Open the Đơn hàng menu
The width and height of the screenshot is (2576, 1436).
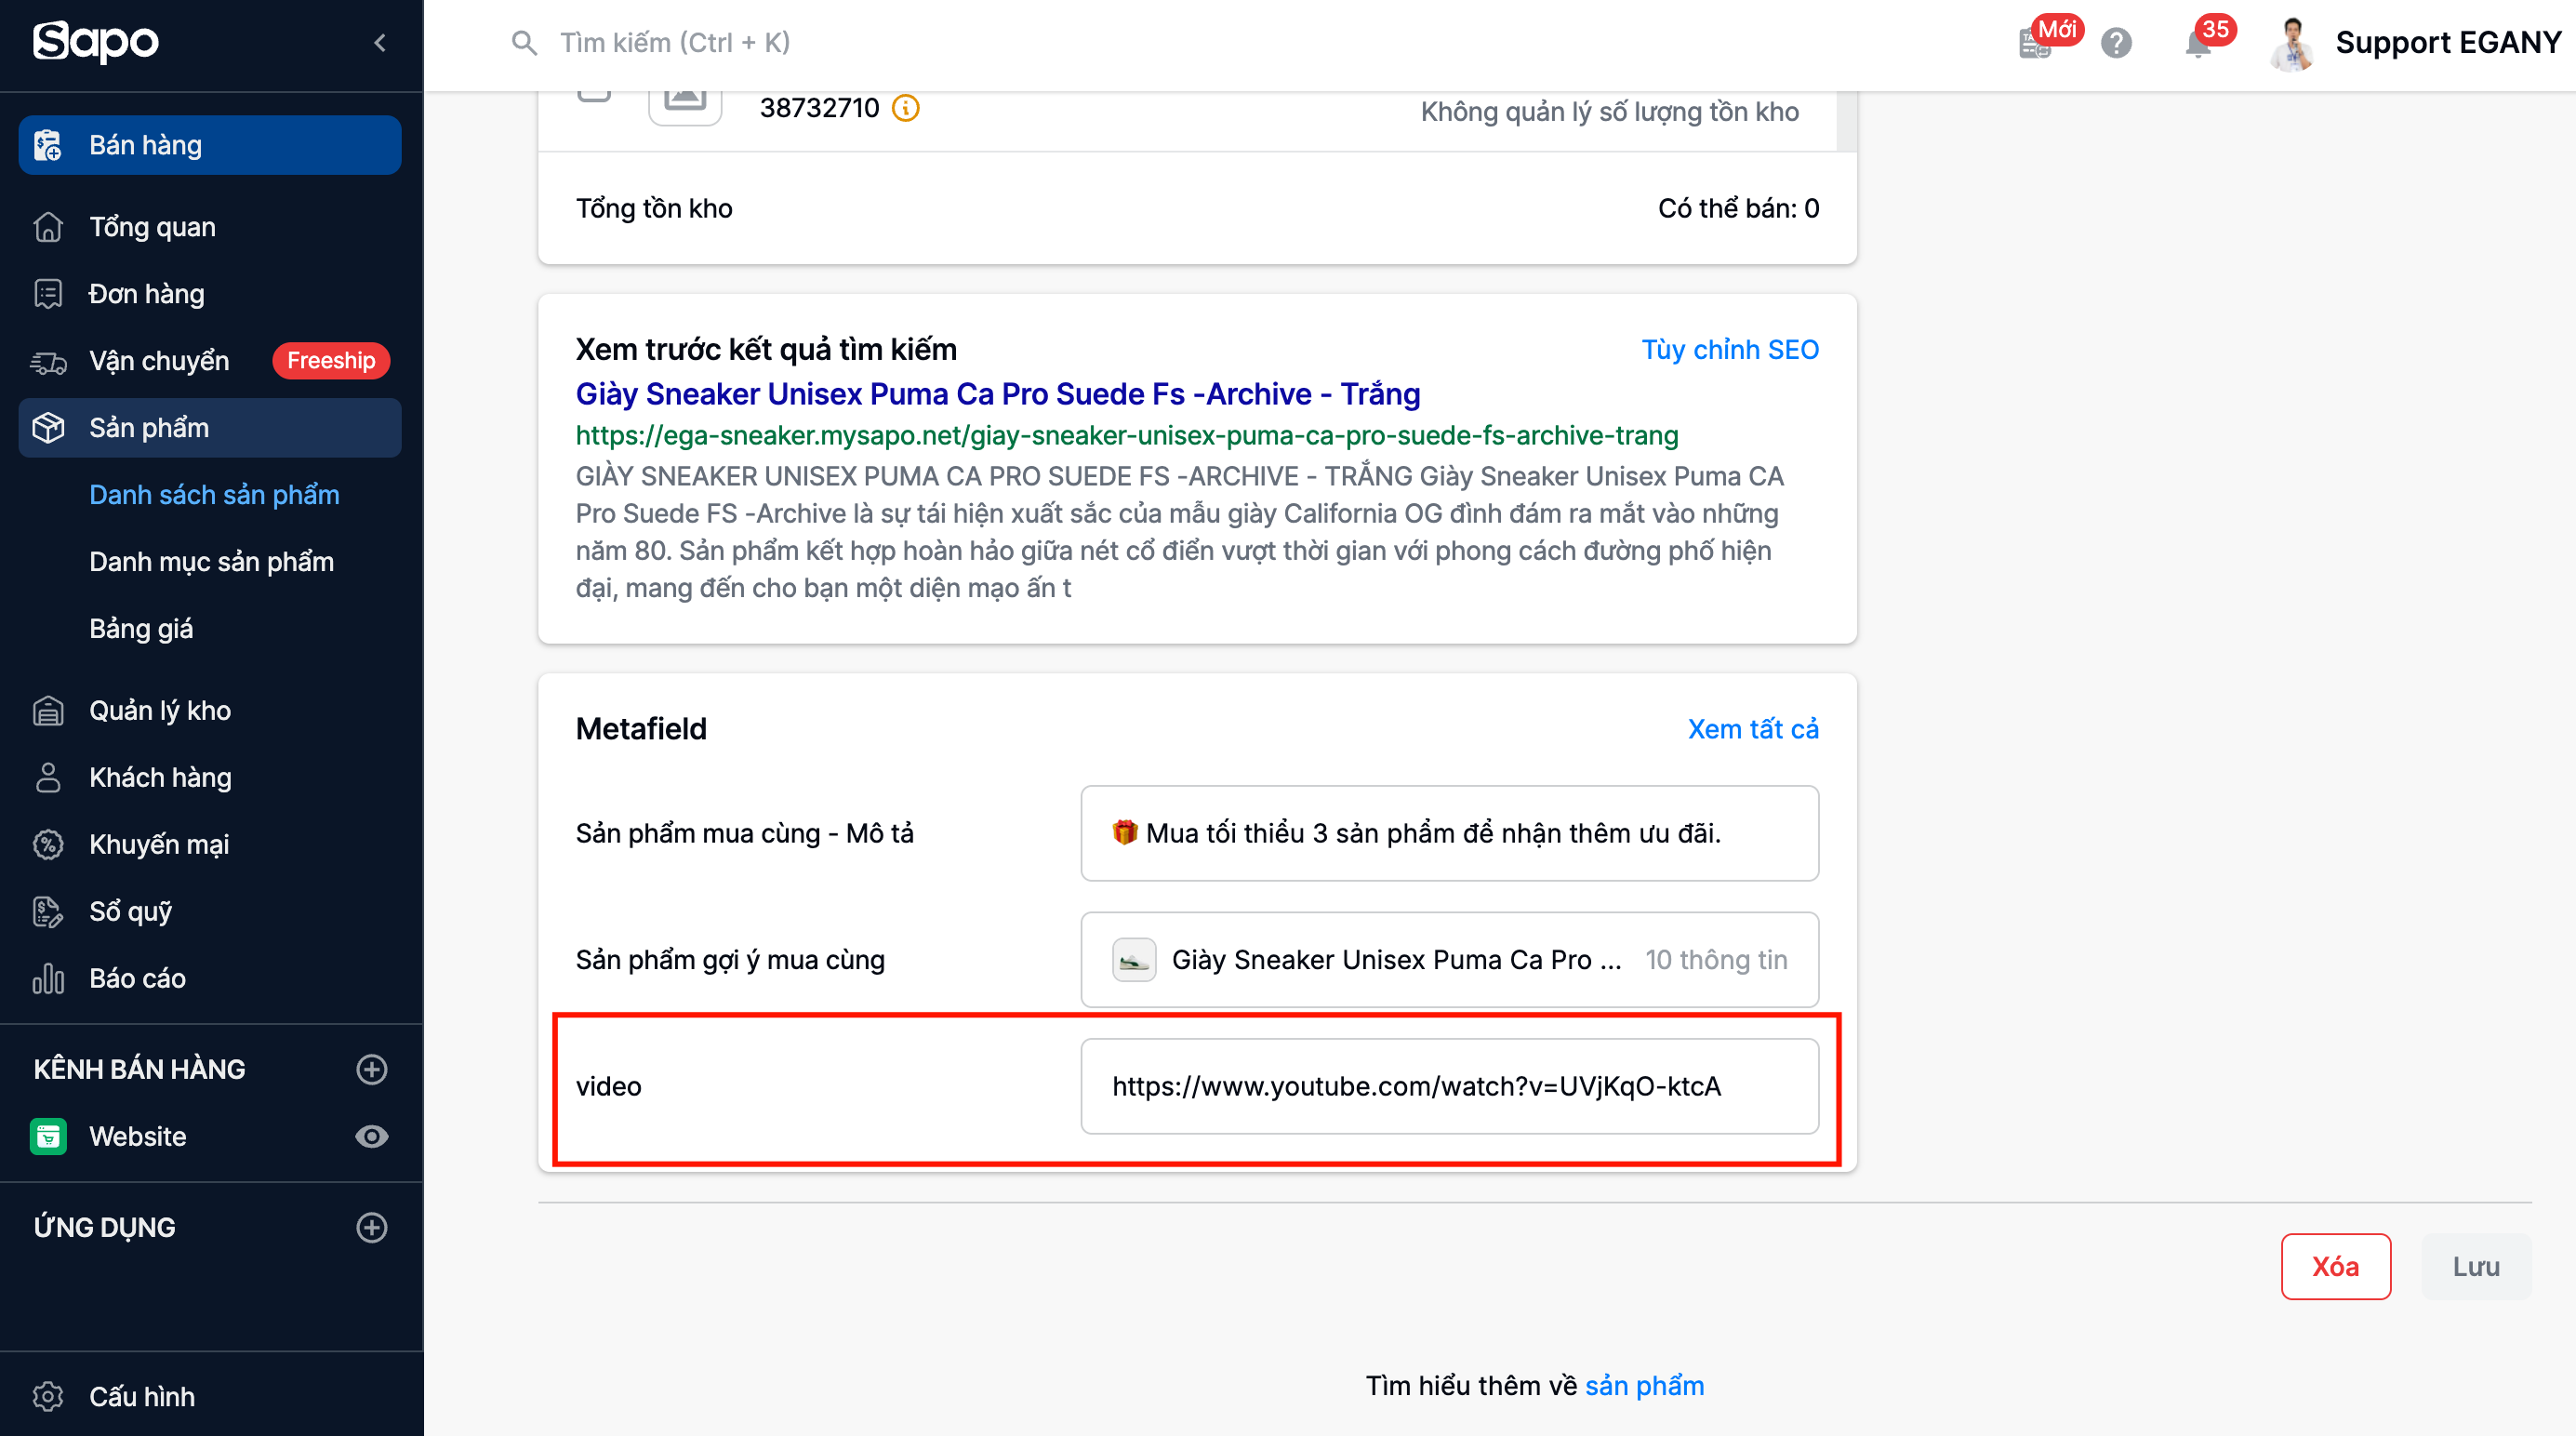146,294
